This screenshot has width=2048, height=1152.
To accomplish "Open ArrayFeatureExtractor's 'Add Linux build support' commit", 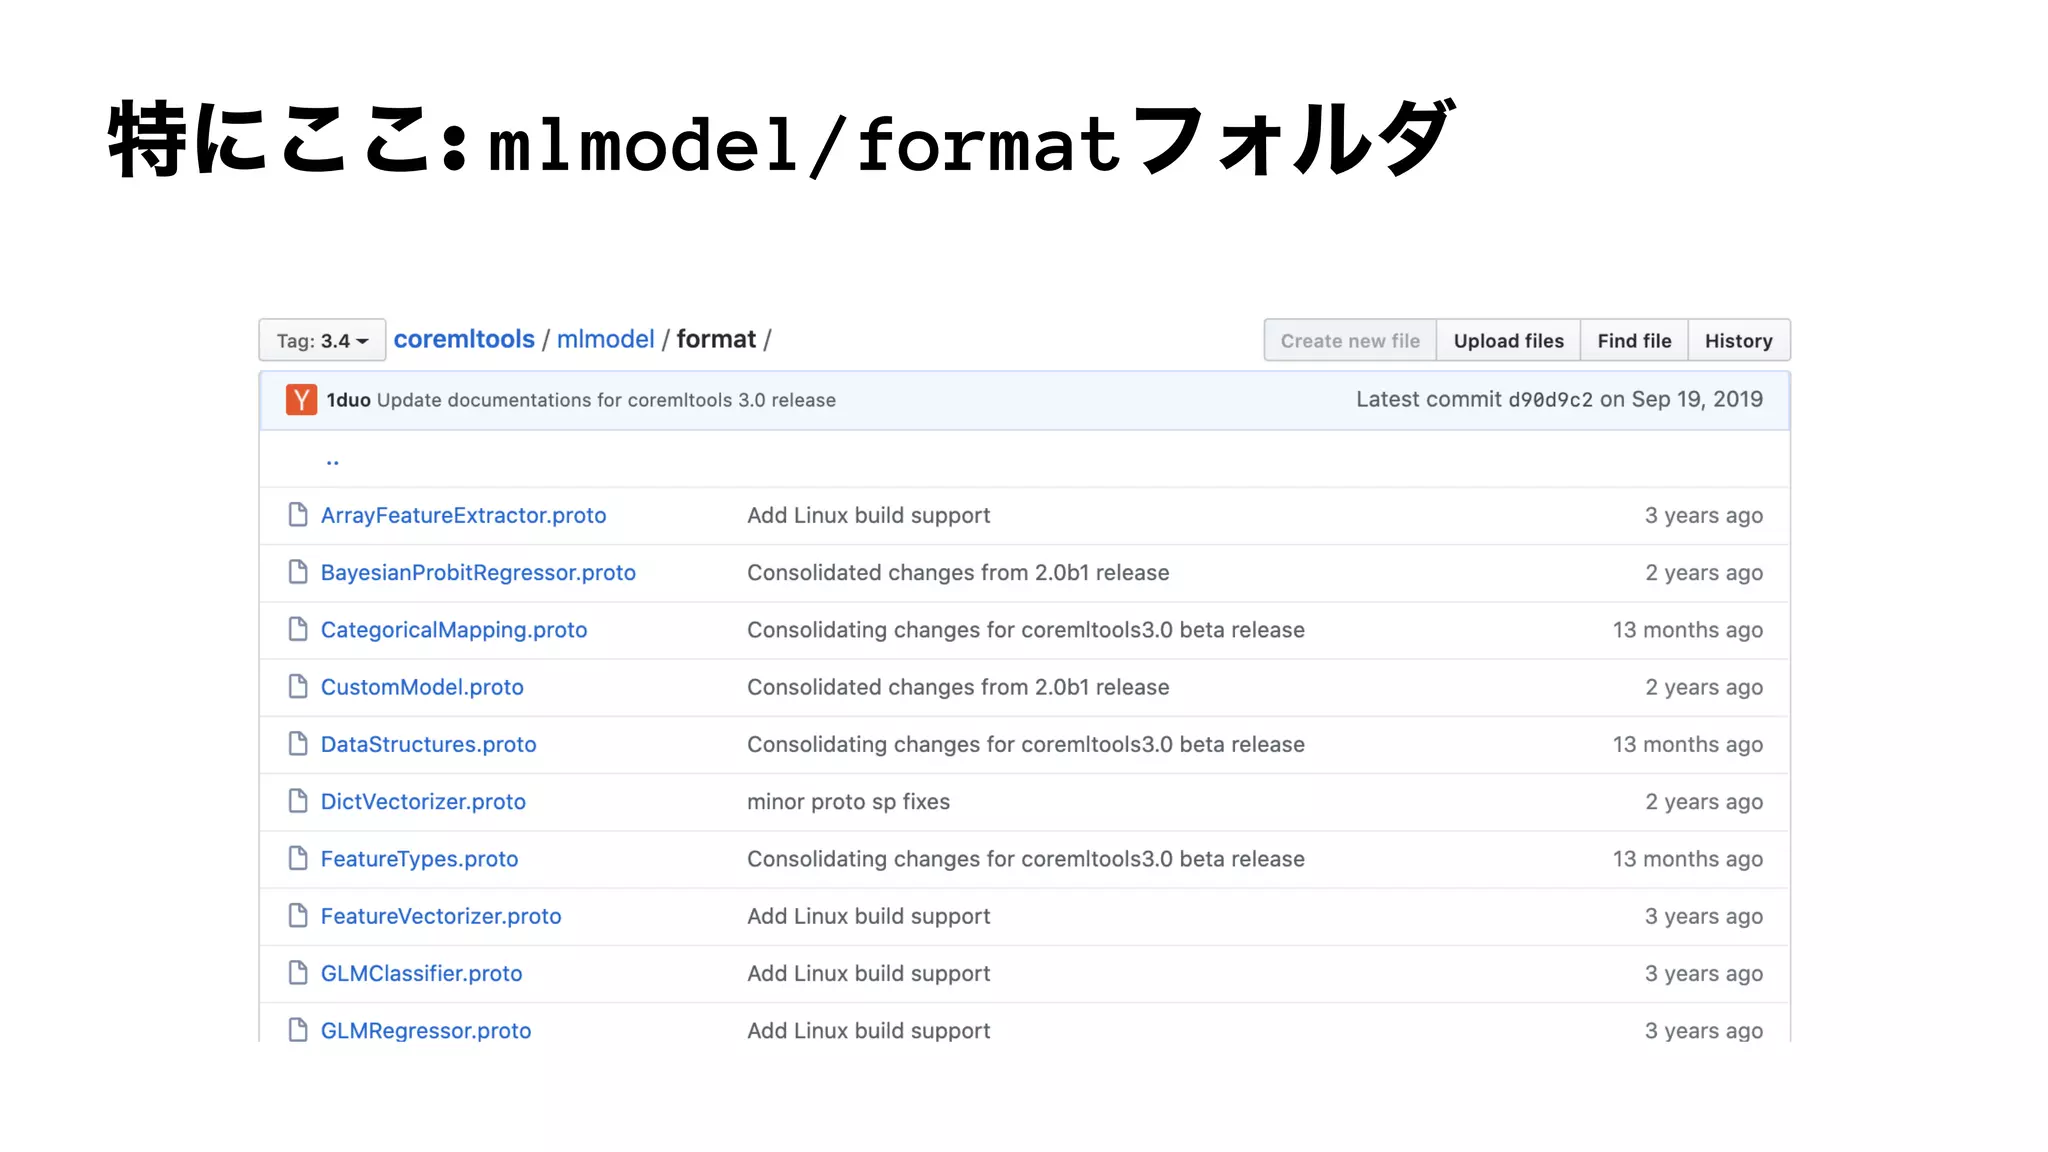I will 868,515.
